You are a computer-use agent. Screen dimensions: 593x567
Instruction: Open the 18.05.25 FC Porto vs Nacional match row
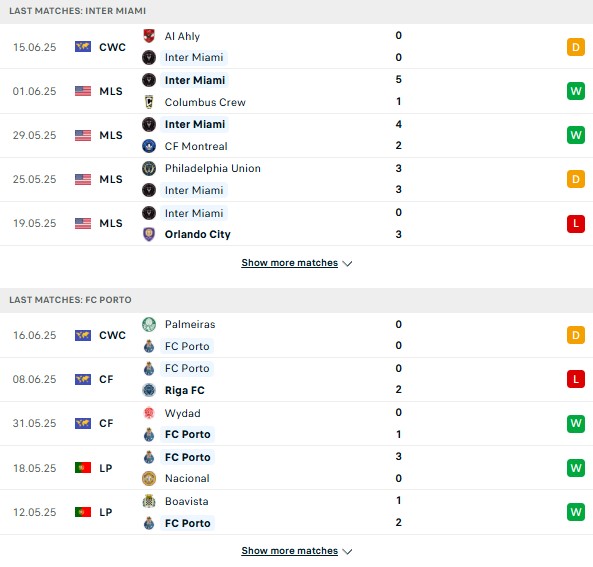pos(296,468)
